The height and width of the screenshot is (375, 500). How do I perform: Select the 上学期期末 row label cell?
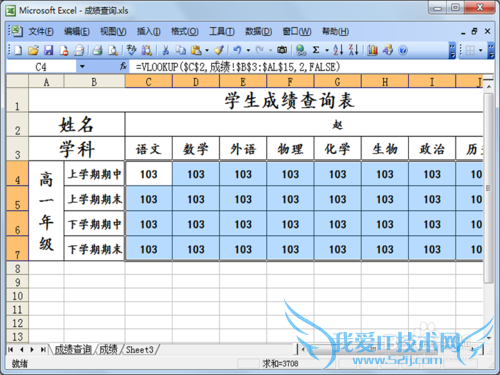[94, 199]
